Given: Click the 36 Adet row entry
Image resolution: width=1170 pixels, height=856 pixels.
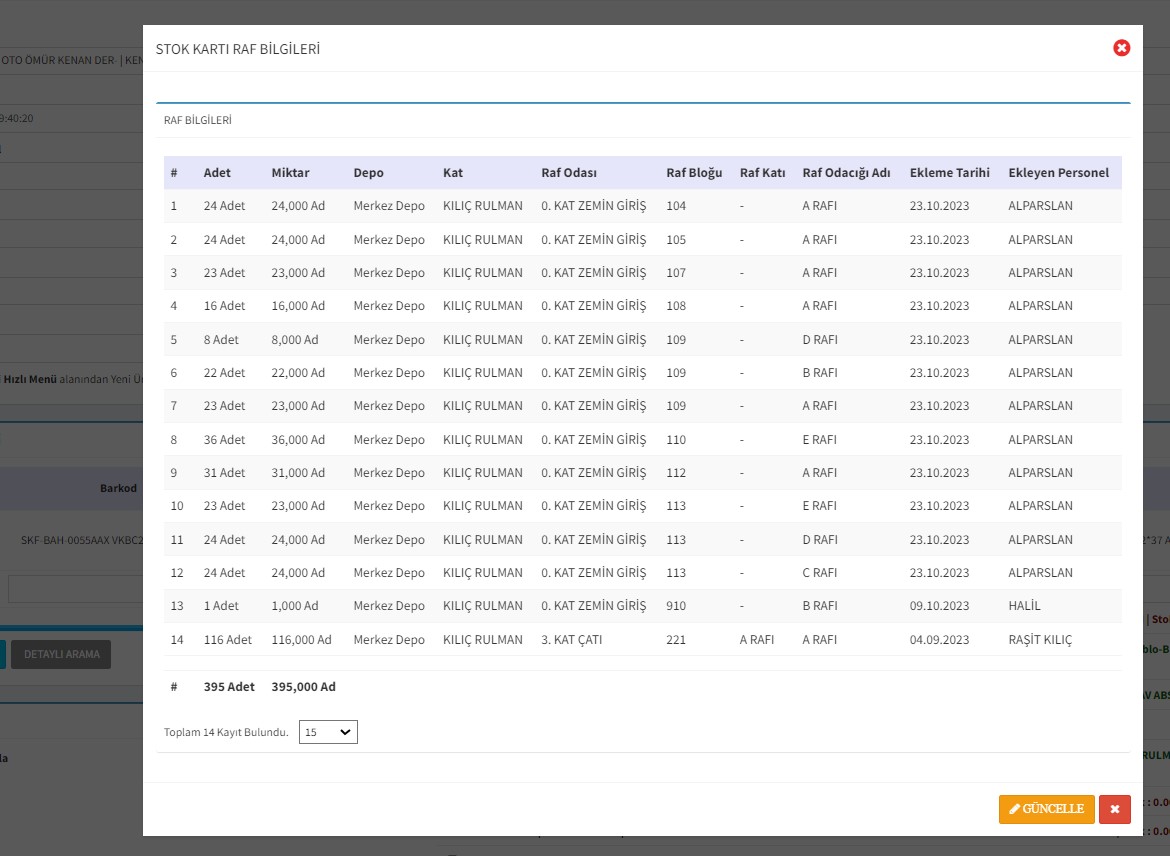Looking at the screenshot, I should 224,440.
